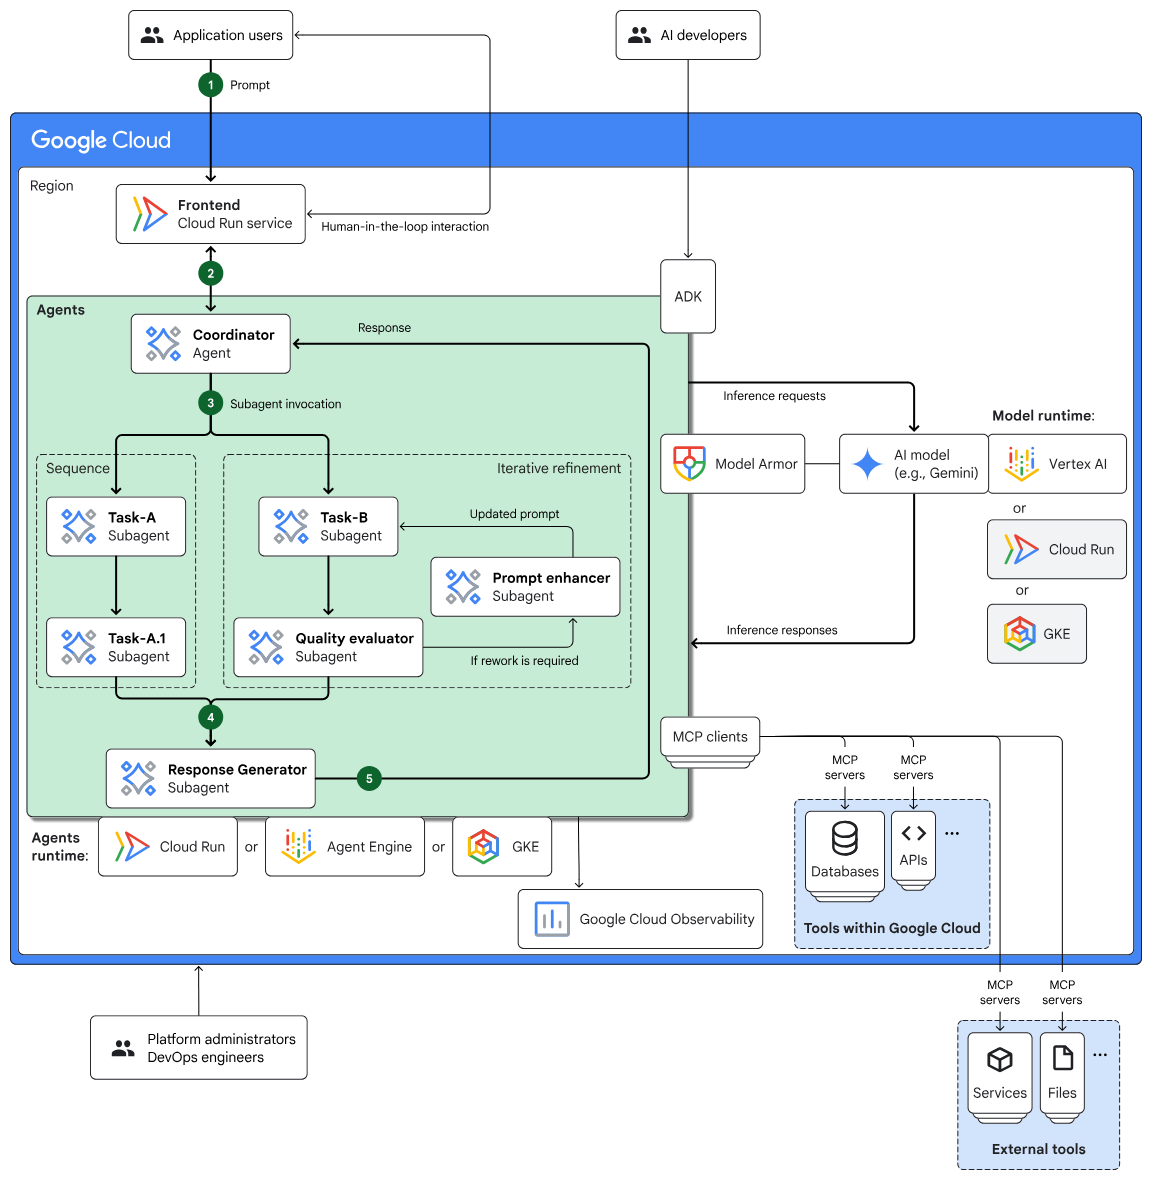The width and height of the screenshot is (1152, 1180).
Task: Click the MCP clients stacked panel
Action: [x=708, y=736]
